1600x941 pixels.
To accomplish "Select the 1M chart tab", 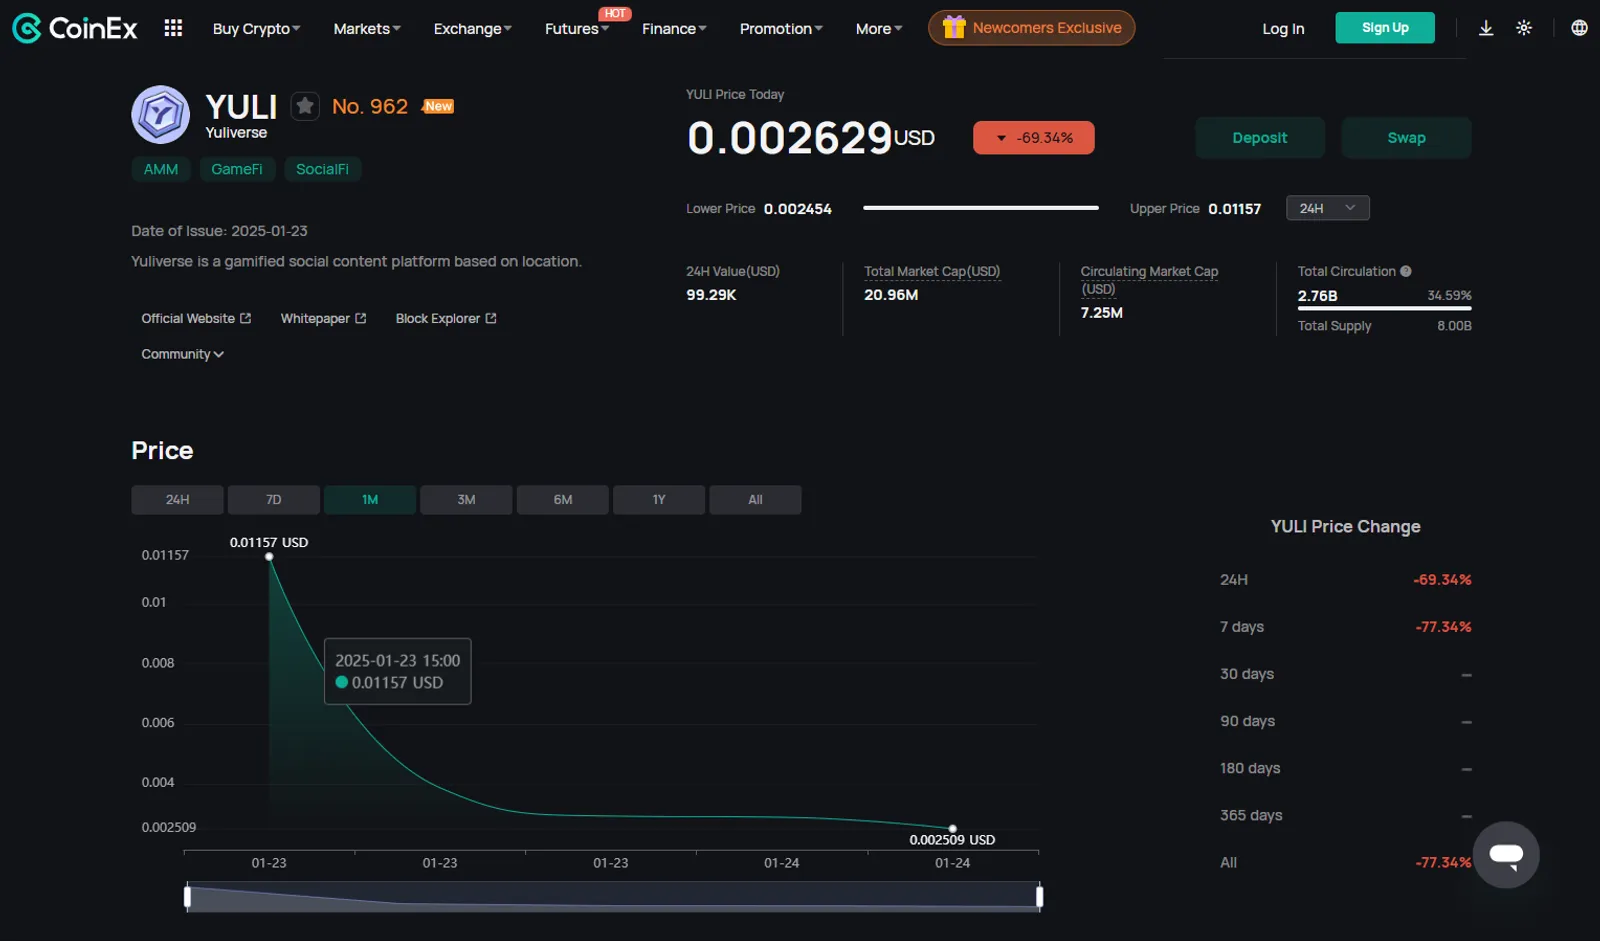I will pyautogui.click(x=370, y=500).
